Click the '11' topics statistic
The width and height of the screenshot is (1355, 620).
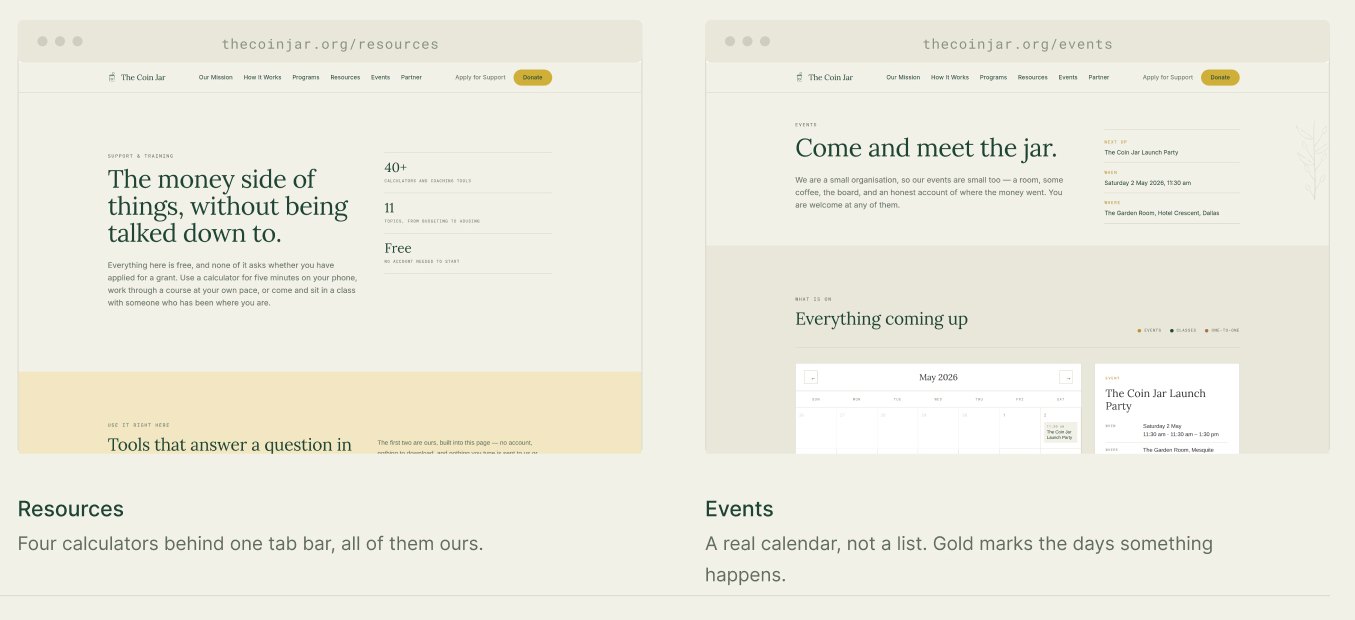389,208
